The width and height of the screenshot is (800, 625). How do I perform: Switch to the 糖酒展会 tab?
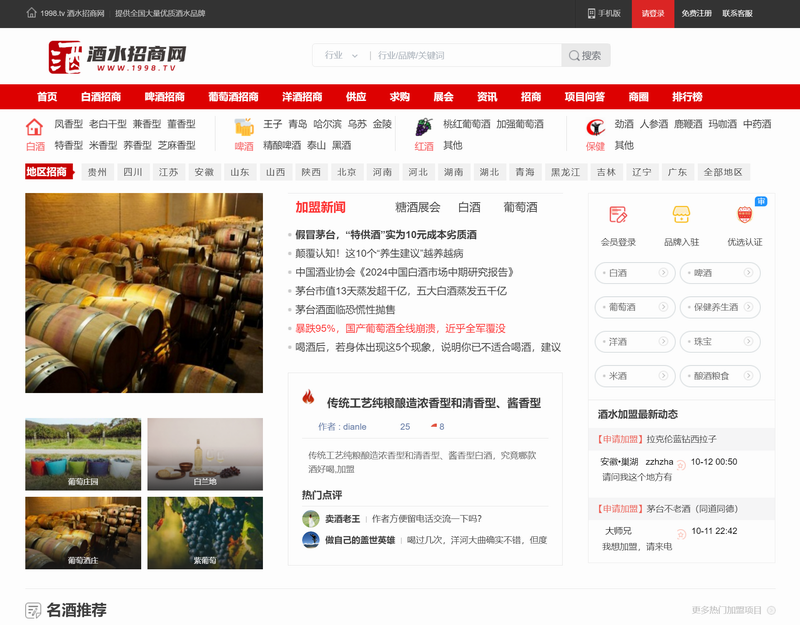(417, 207)
